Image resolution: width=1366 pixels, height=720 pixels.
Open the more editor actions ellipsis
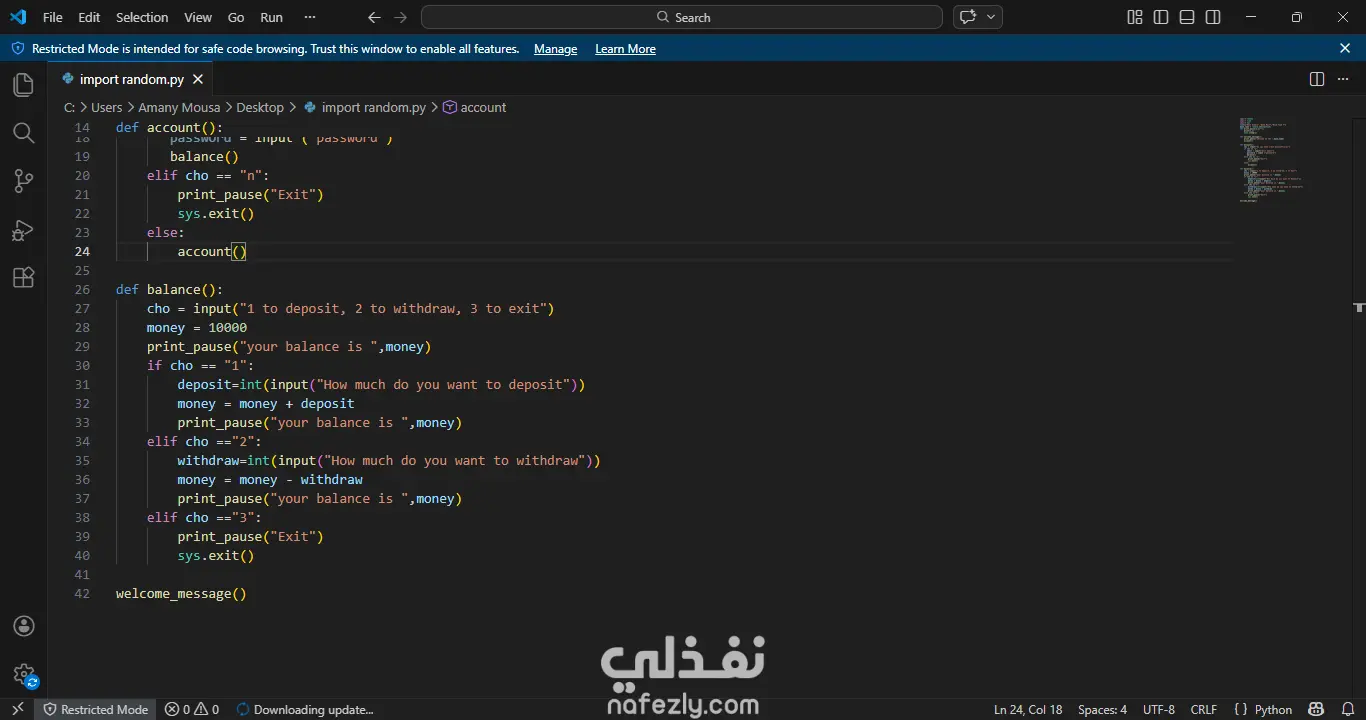pos(1343,79)
